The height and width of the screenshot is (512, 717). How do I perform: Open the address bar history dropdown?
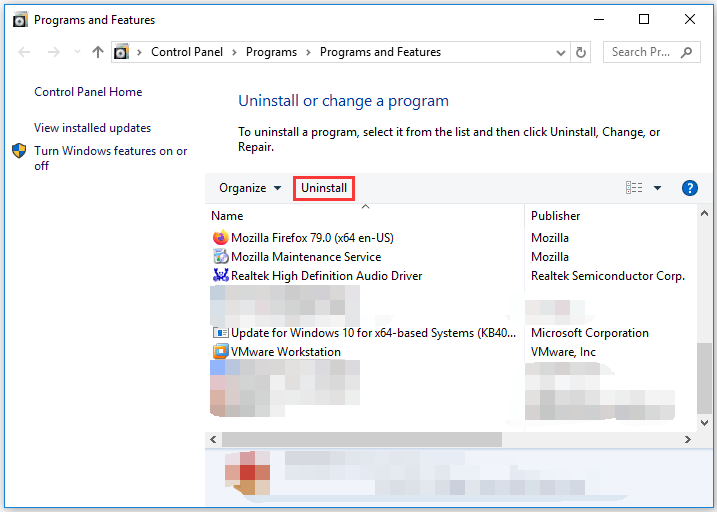click(x=561, y=53)
